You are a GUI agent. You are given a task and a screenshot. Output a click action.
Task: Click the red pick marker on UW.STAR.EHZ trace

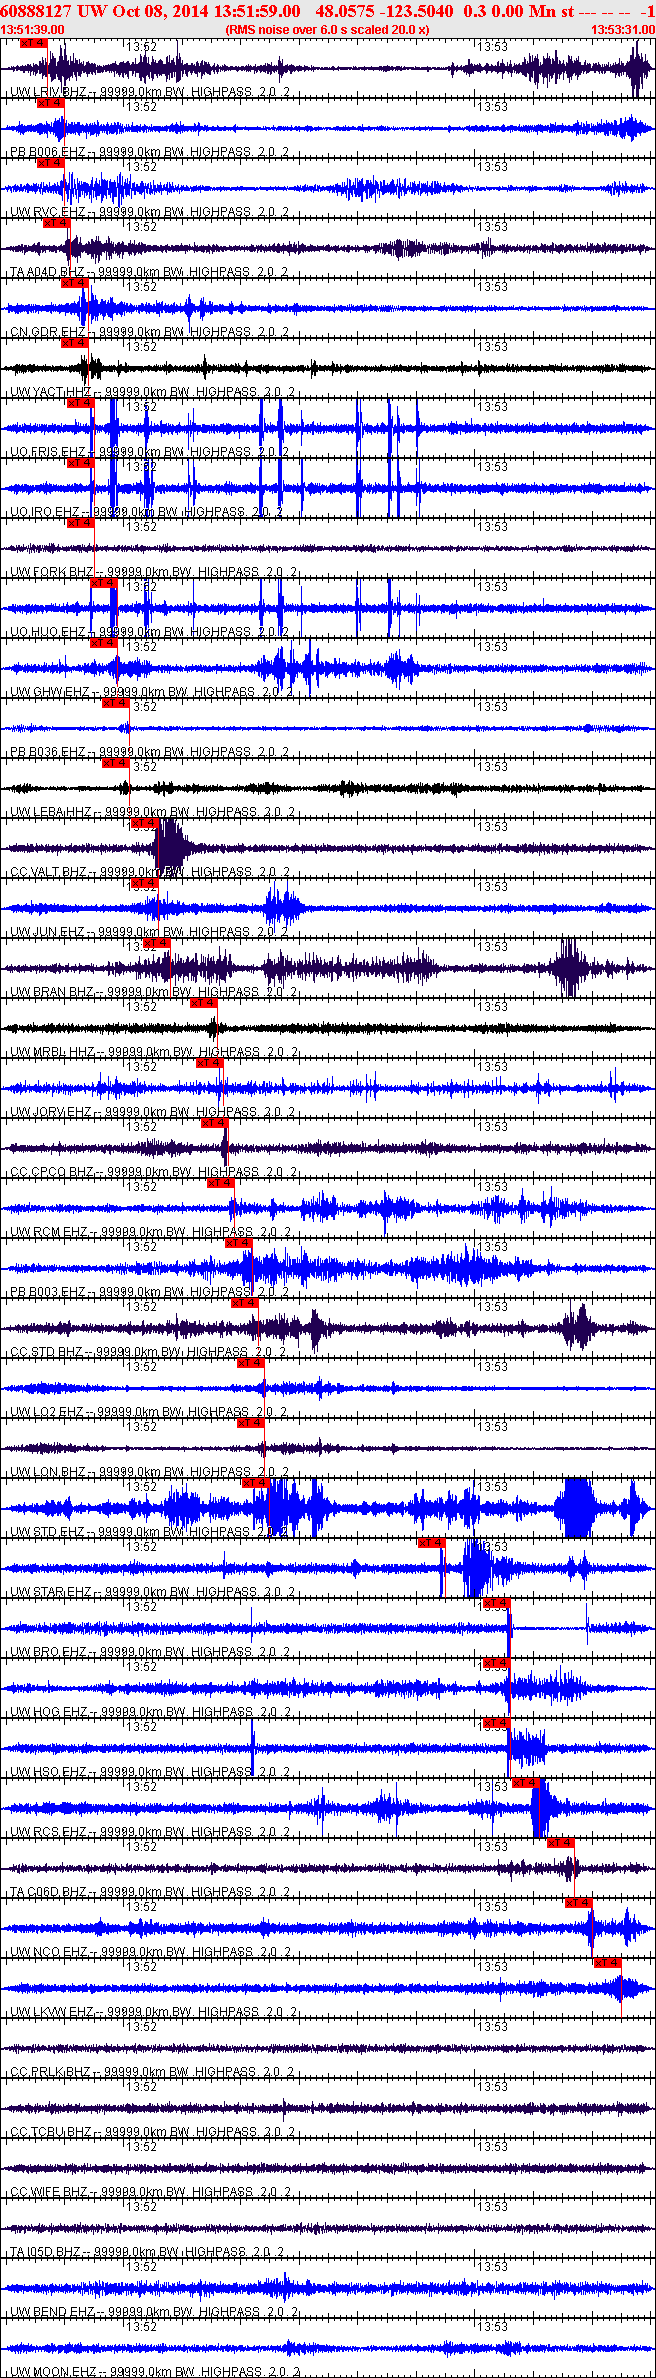coord(431,1543)
